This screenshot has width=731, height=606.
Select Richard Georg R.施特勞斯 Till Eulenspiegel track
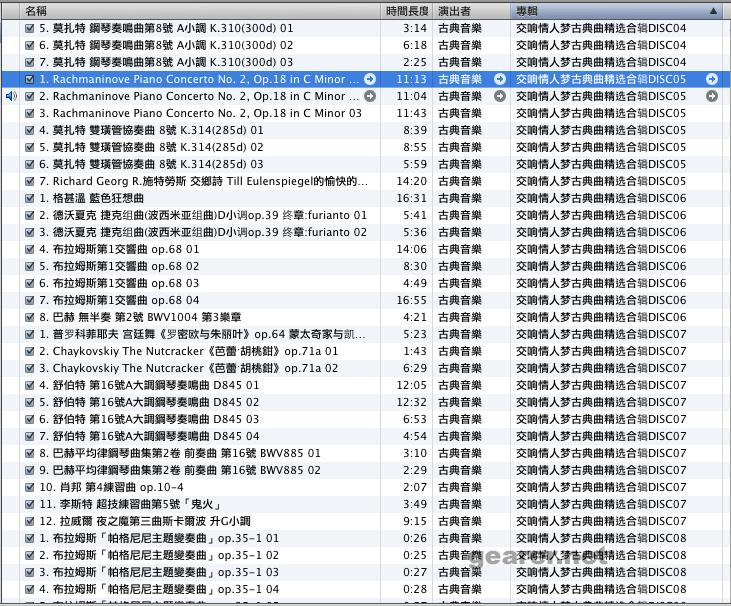point(204,181)
